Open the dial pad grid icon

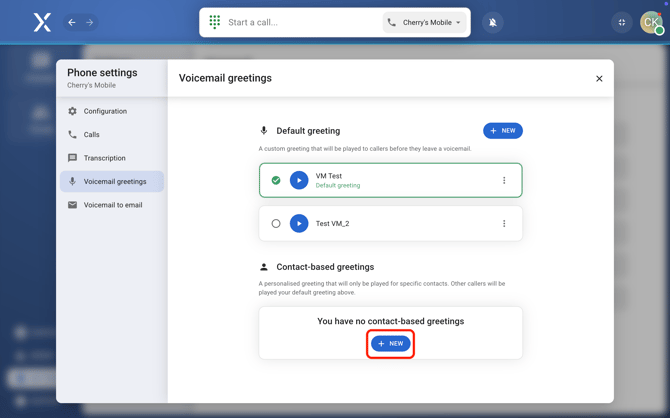coord(215,22)
